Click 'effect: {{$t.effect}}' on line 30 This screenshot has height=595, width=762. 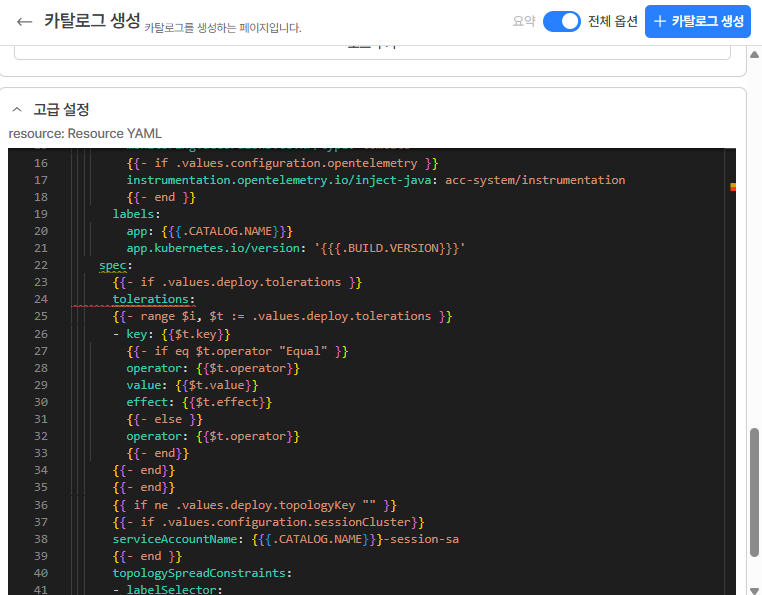click(x=199, y=402)
